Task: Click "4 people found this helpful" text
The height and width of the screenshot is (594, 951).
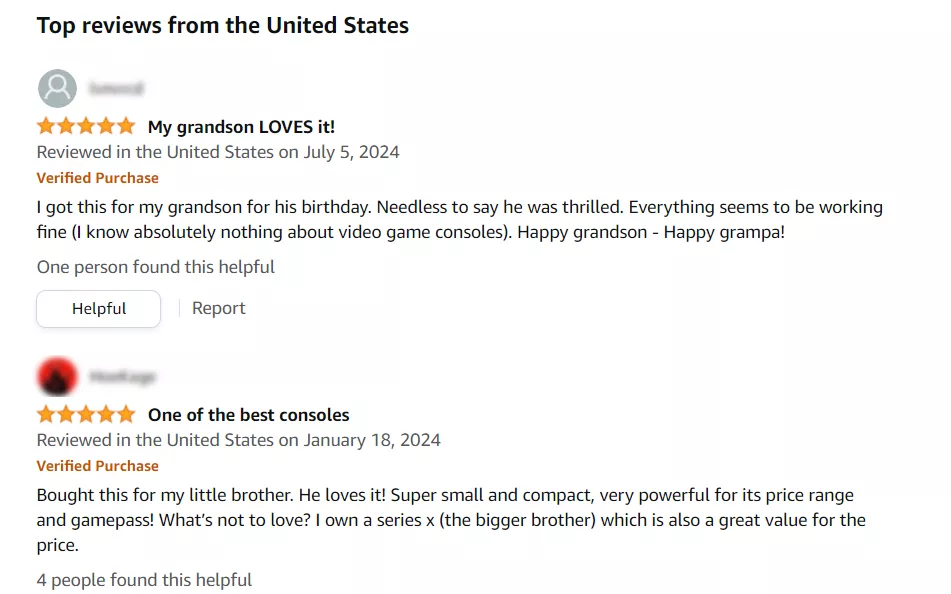Action: coord(144,580)
